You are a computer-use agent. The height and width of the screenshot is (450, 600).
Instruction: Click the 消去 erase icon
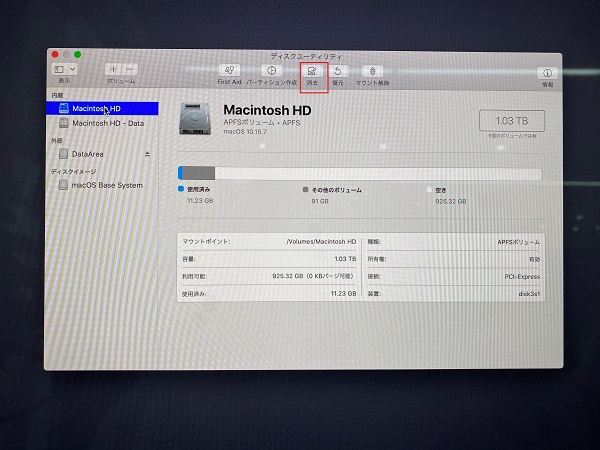312,71
